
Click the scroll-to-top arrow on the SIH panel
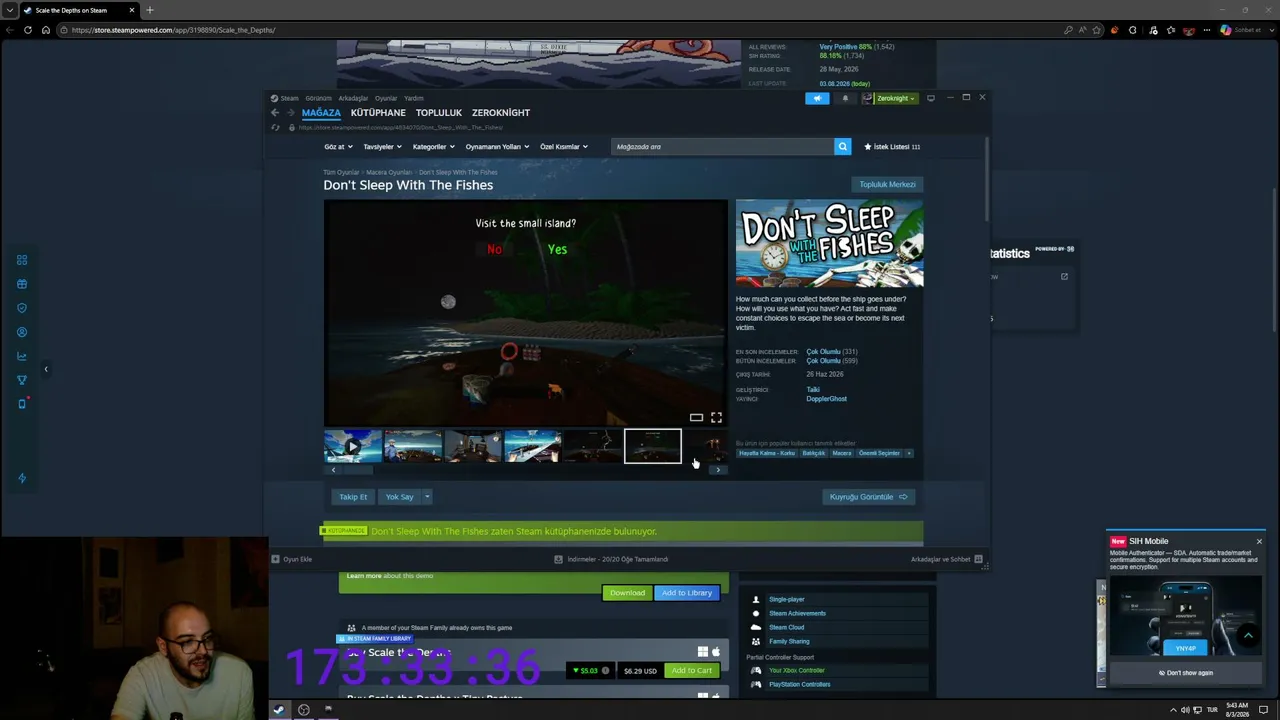click(x=1248, y=635)
